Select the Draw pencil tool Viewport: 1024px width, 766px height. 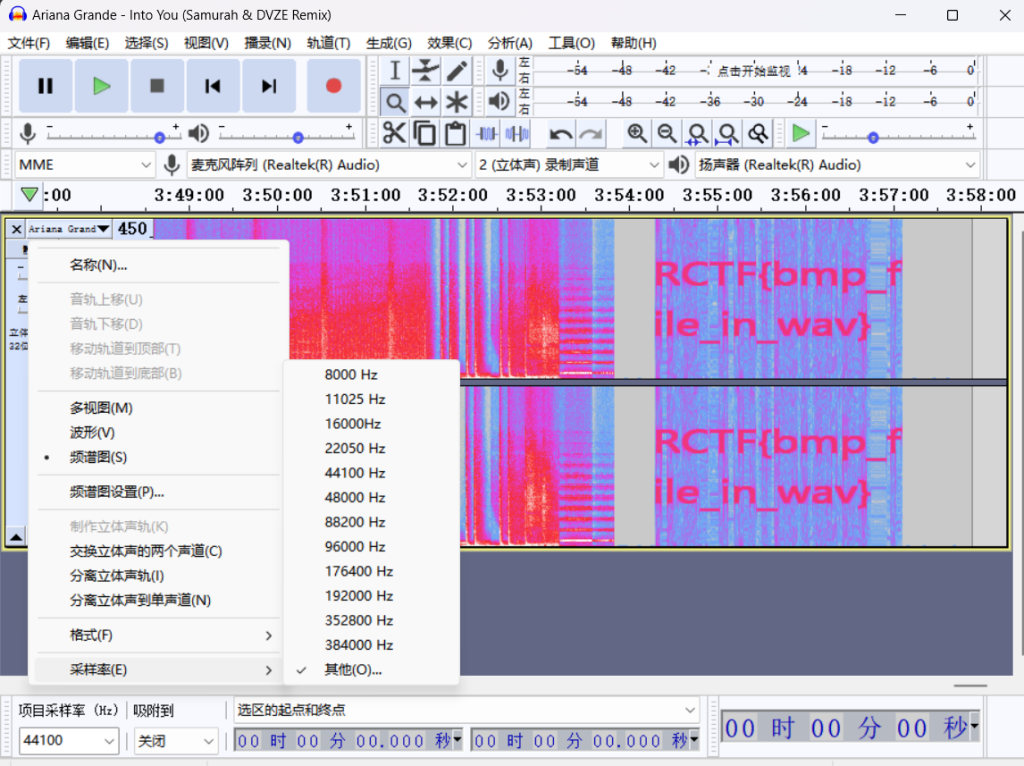pos(457,70)
